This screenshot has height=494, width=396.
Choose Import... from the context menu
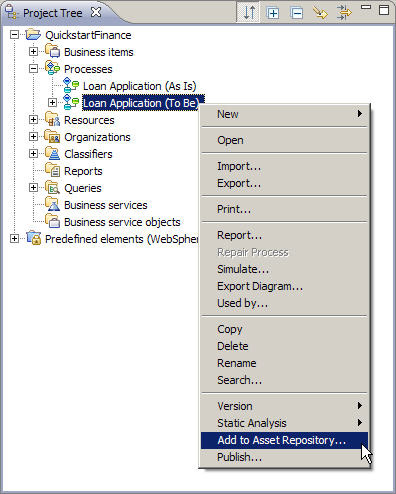[284, 166]
